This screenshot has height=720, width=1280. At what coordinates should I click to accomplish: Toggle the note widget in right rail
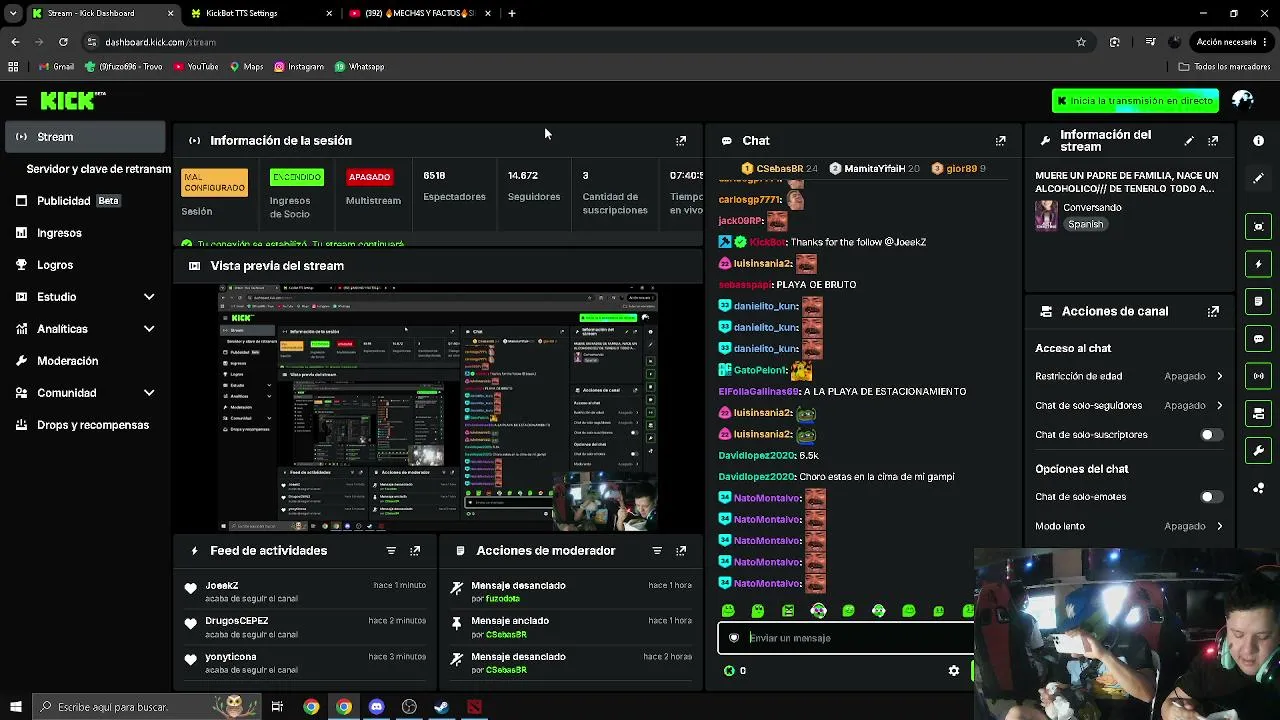1258,301
